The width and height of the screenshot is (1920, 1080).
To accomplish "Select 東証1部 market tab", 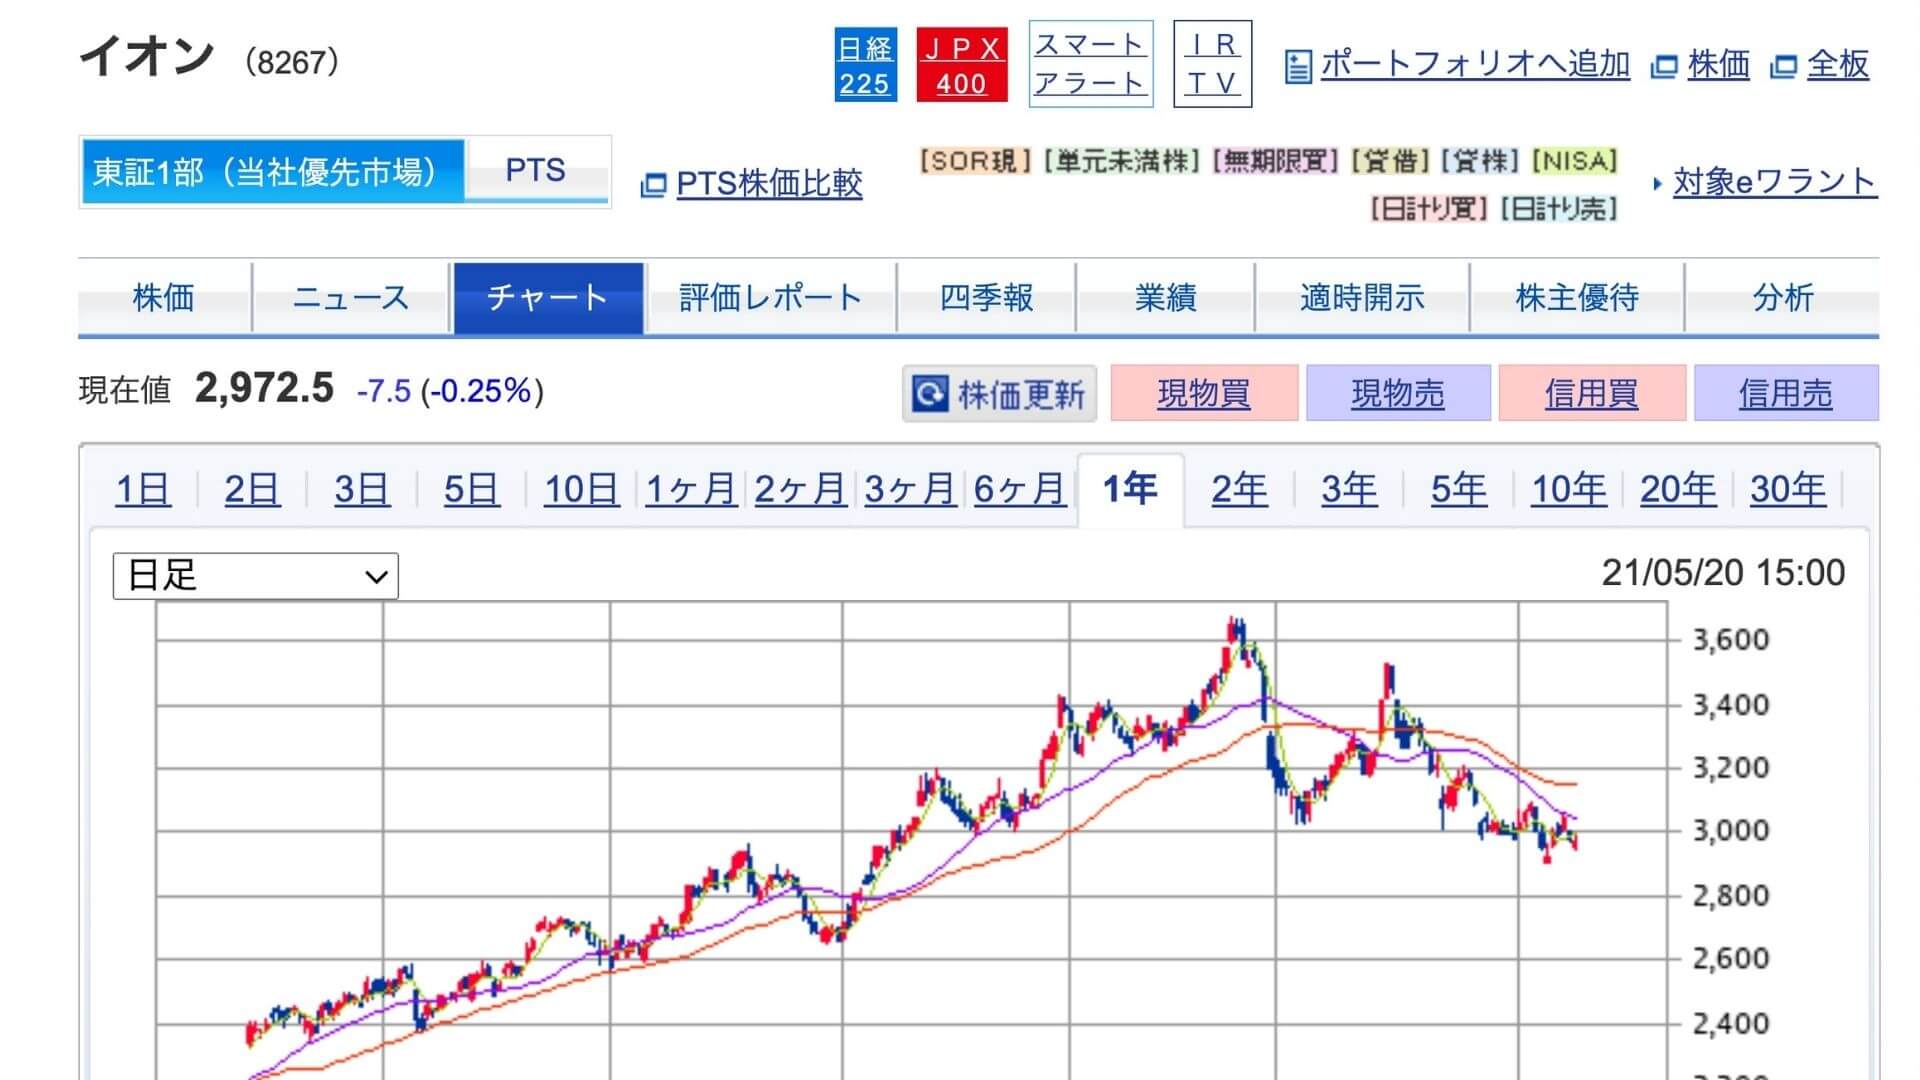I will [272, 171].
